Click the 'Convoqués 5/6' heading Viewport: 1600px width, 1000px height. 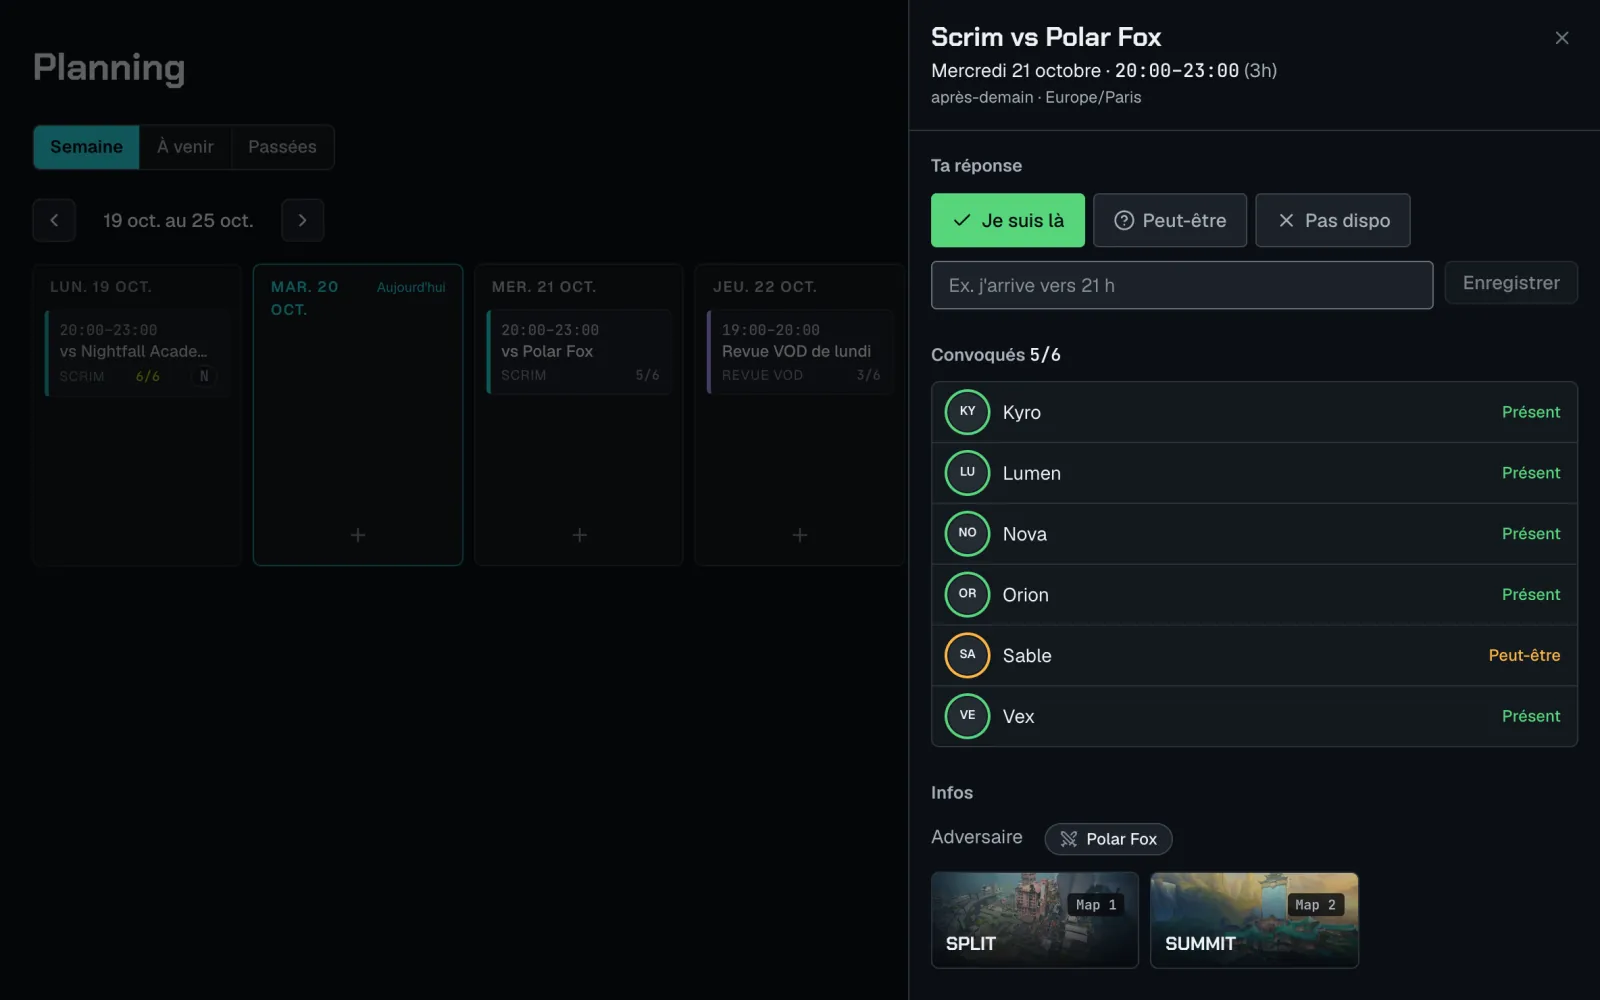point(995,355)
